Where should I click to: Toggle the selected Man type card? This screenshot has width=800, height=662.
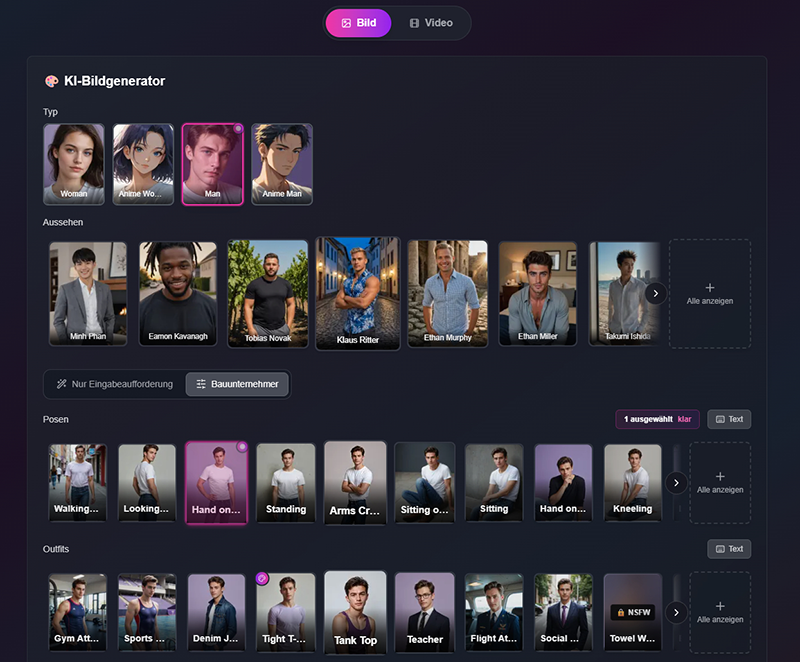coord(213,164)
